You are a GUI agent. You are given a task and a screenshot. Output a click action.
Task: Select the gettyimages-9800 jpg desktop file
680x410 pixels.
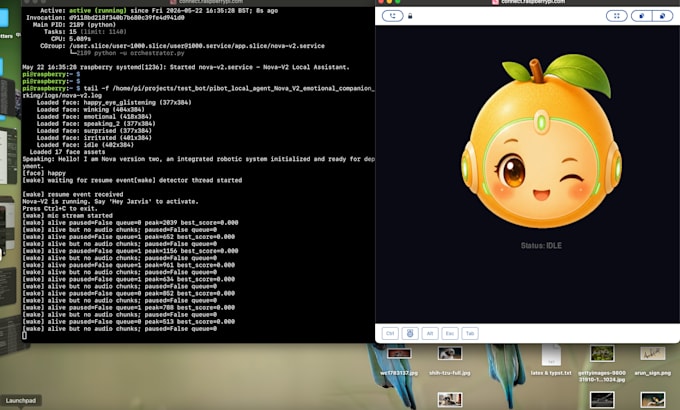click(602, 364)
